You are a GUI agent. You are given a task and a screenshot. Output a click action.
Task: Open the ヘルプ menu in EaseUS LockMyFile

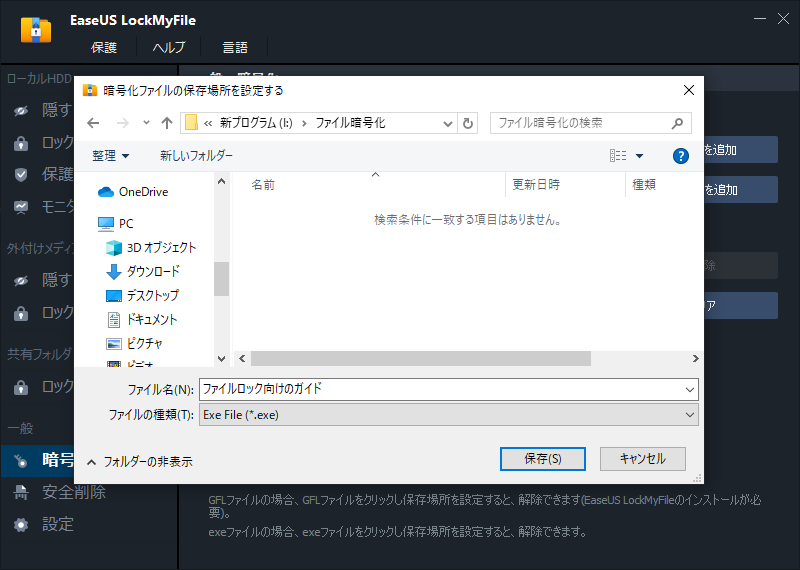tap(168, 47)
